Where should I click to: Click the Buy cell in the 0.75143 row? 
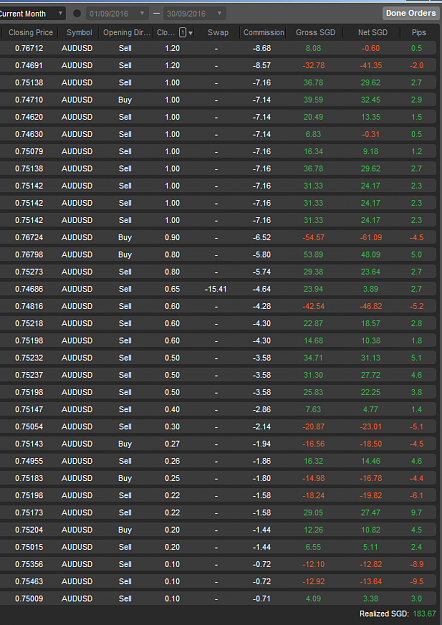pos(125,444)
